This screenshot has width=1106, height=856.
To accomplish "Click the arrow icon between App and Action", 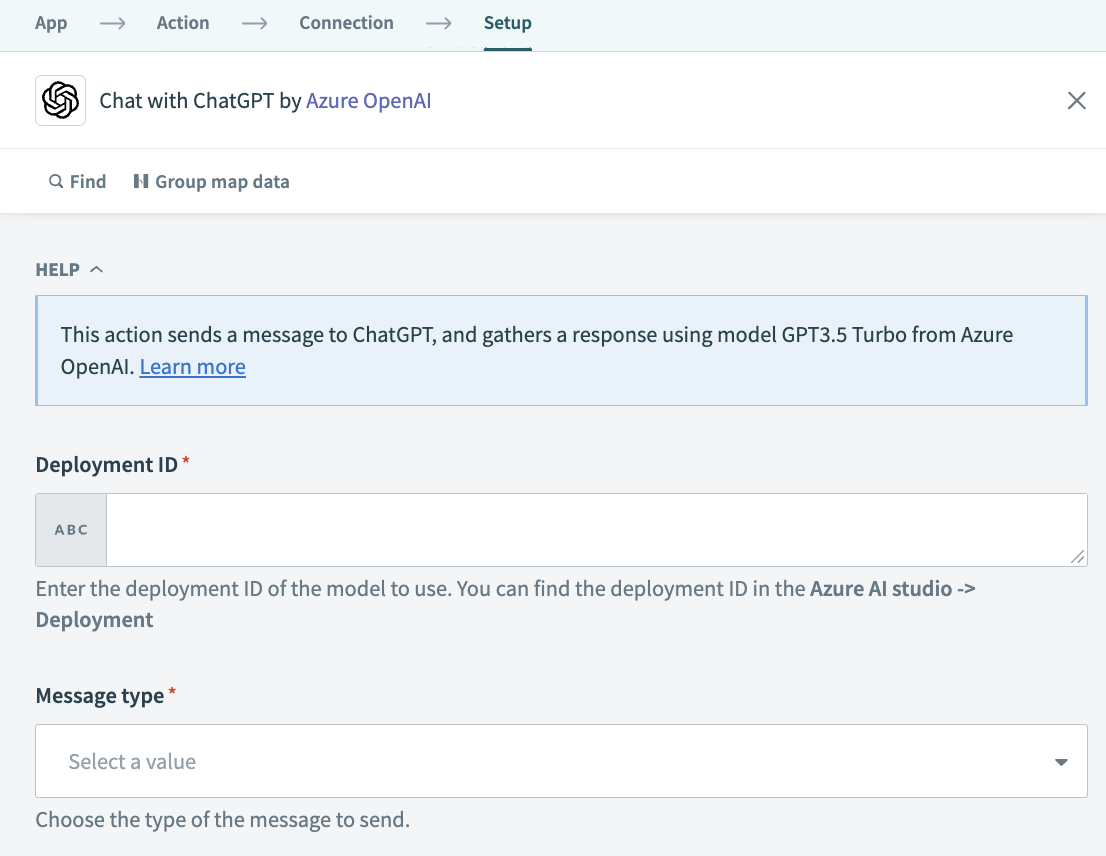I will [112, 22].
